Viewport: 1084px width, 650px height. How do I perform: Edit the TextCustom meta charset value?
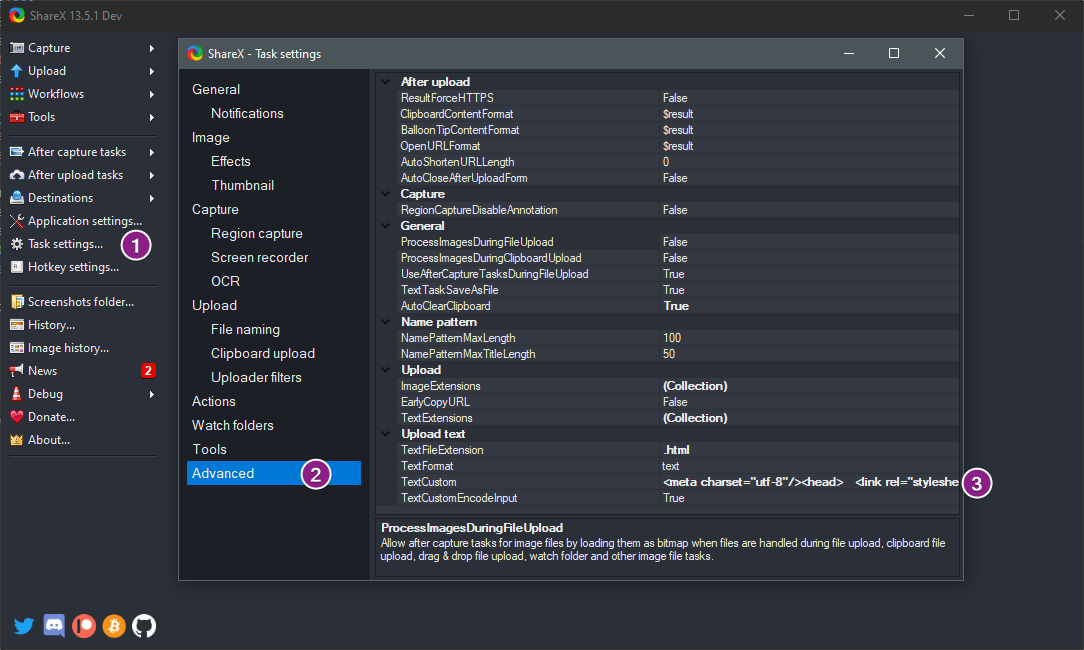click(810, 482)
